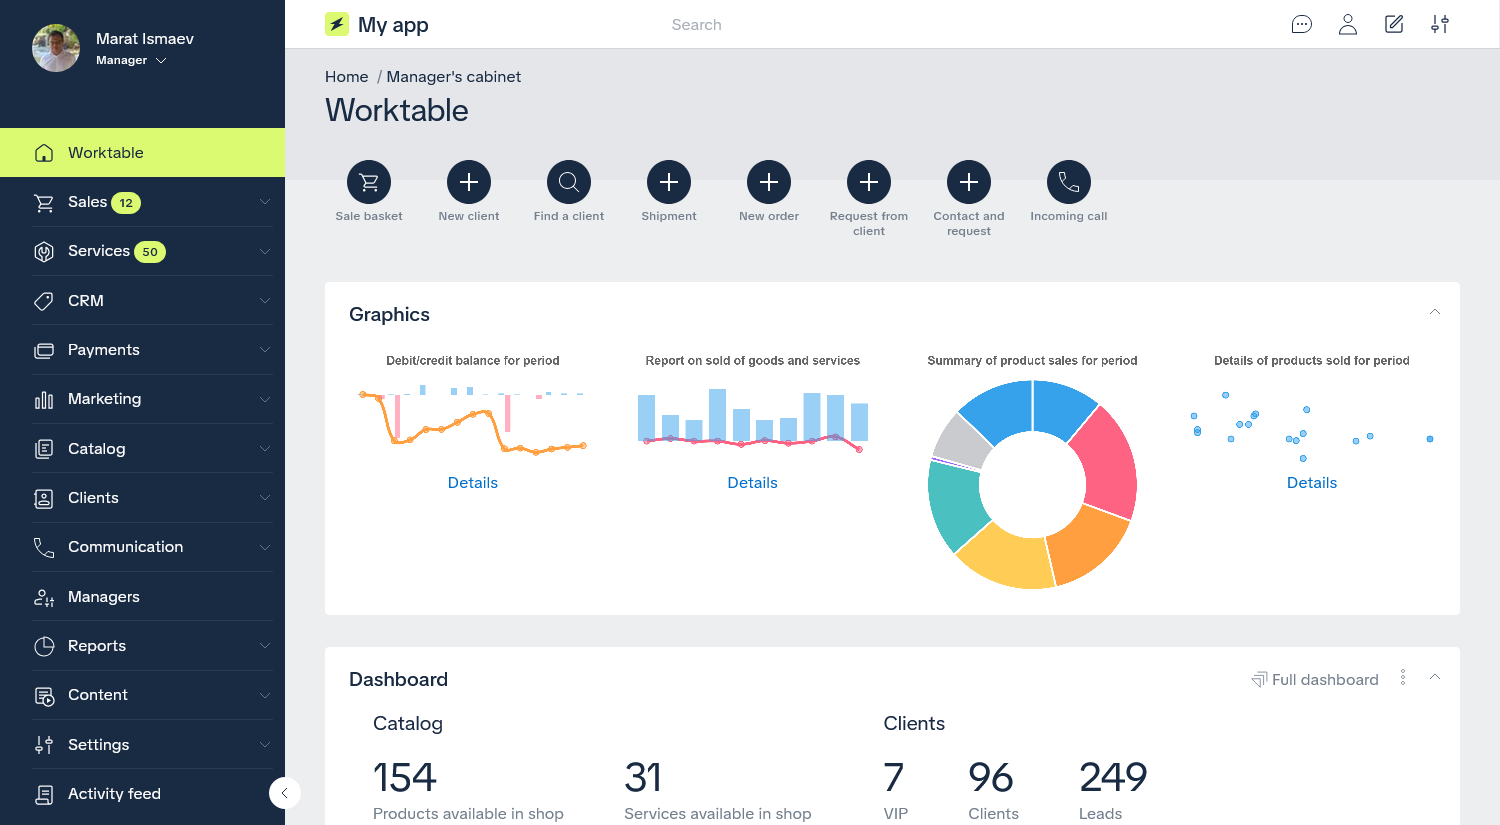
Task: Open the edit note icon in header
Action: coord(1394,25)
